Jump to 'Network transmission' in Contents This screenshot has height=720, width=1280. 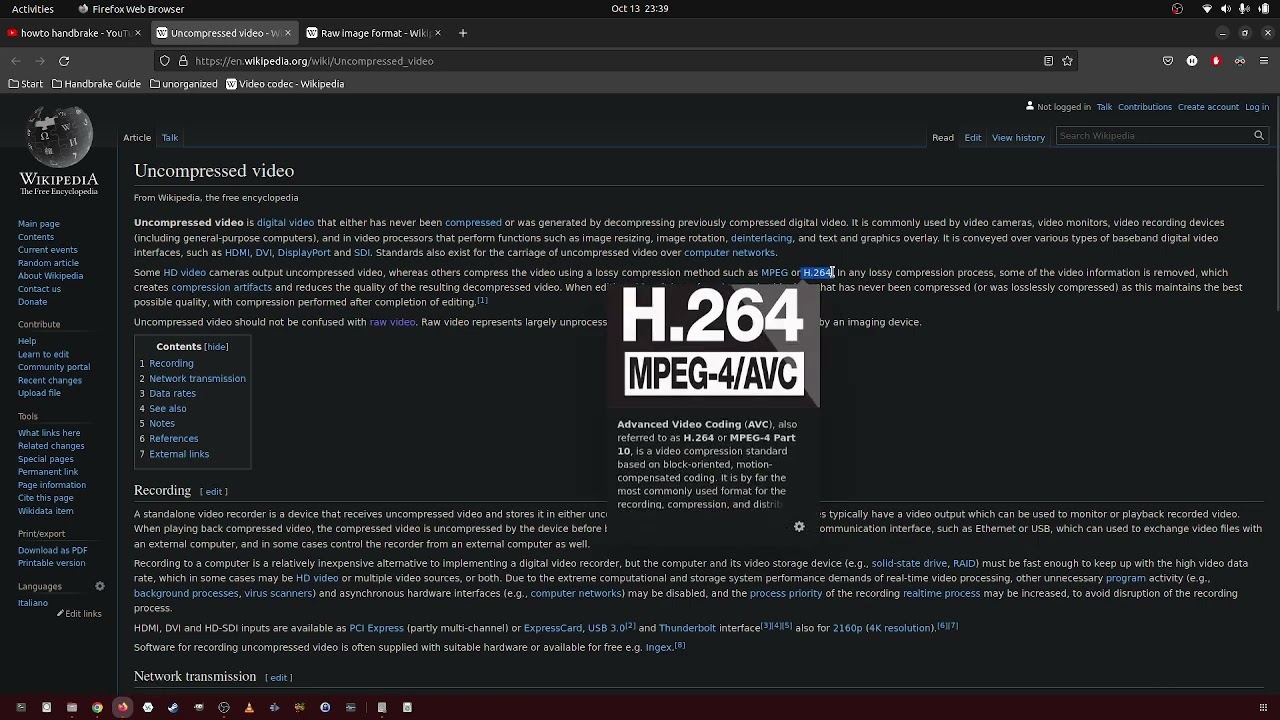pos(197,379)
